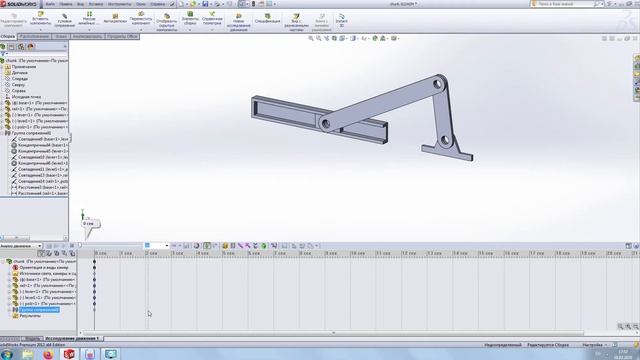Select Исходная точка in the feature tree

click(x=26, y=97)
